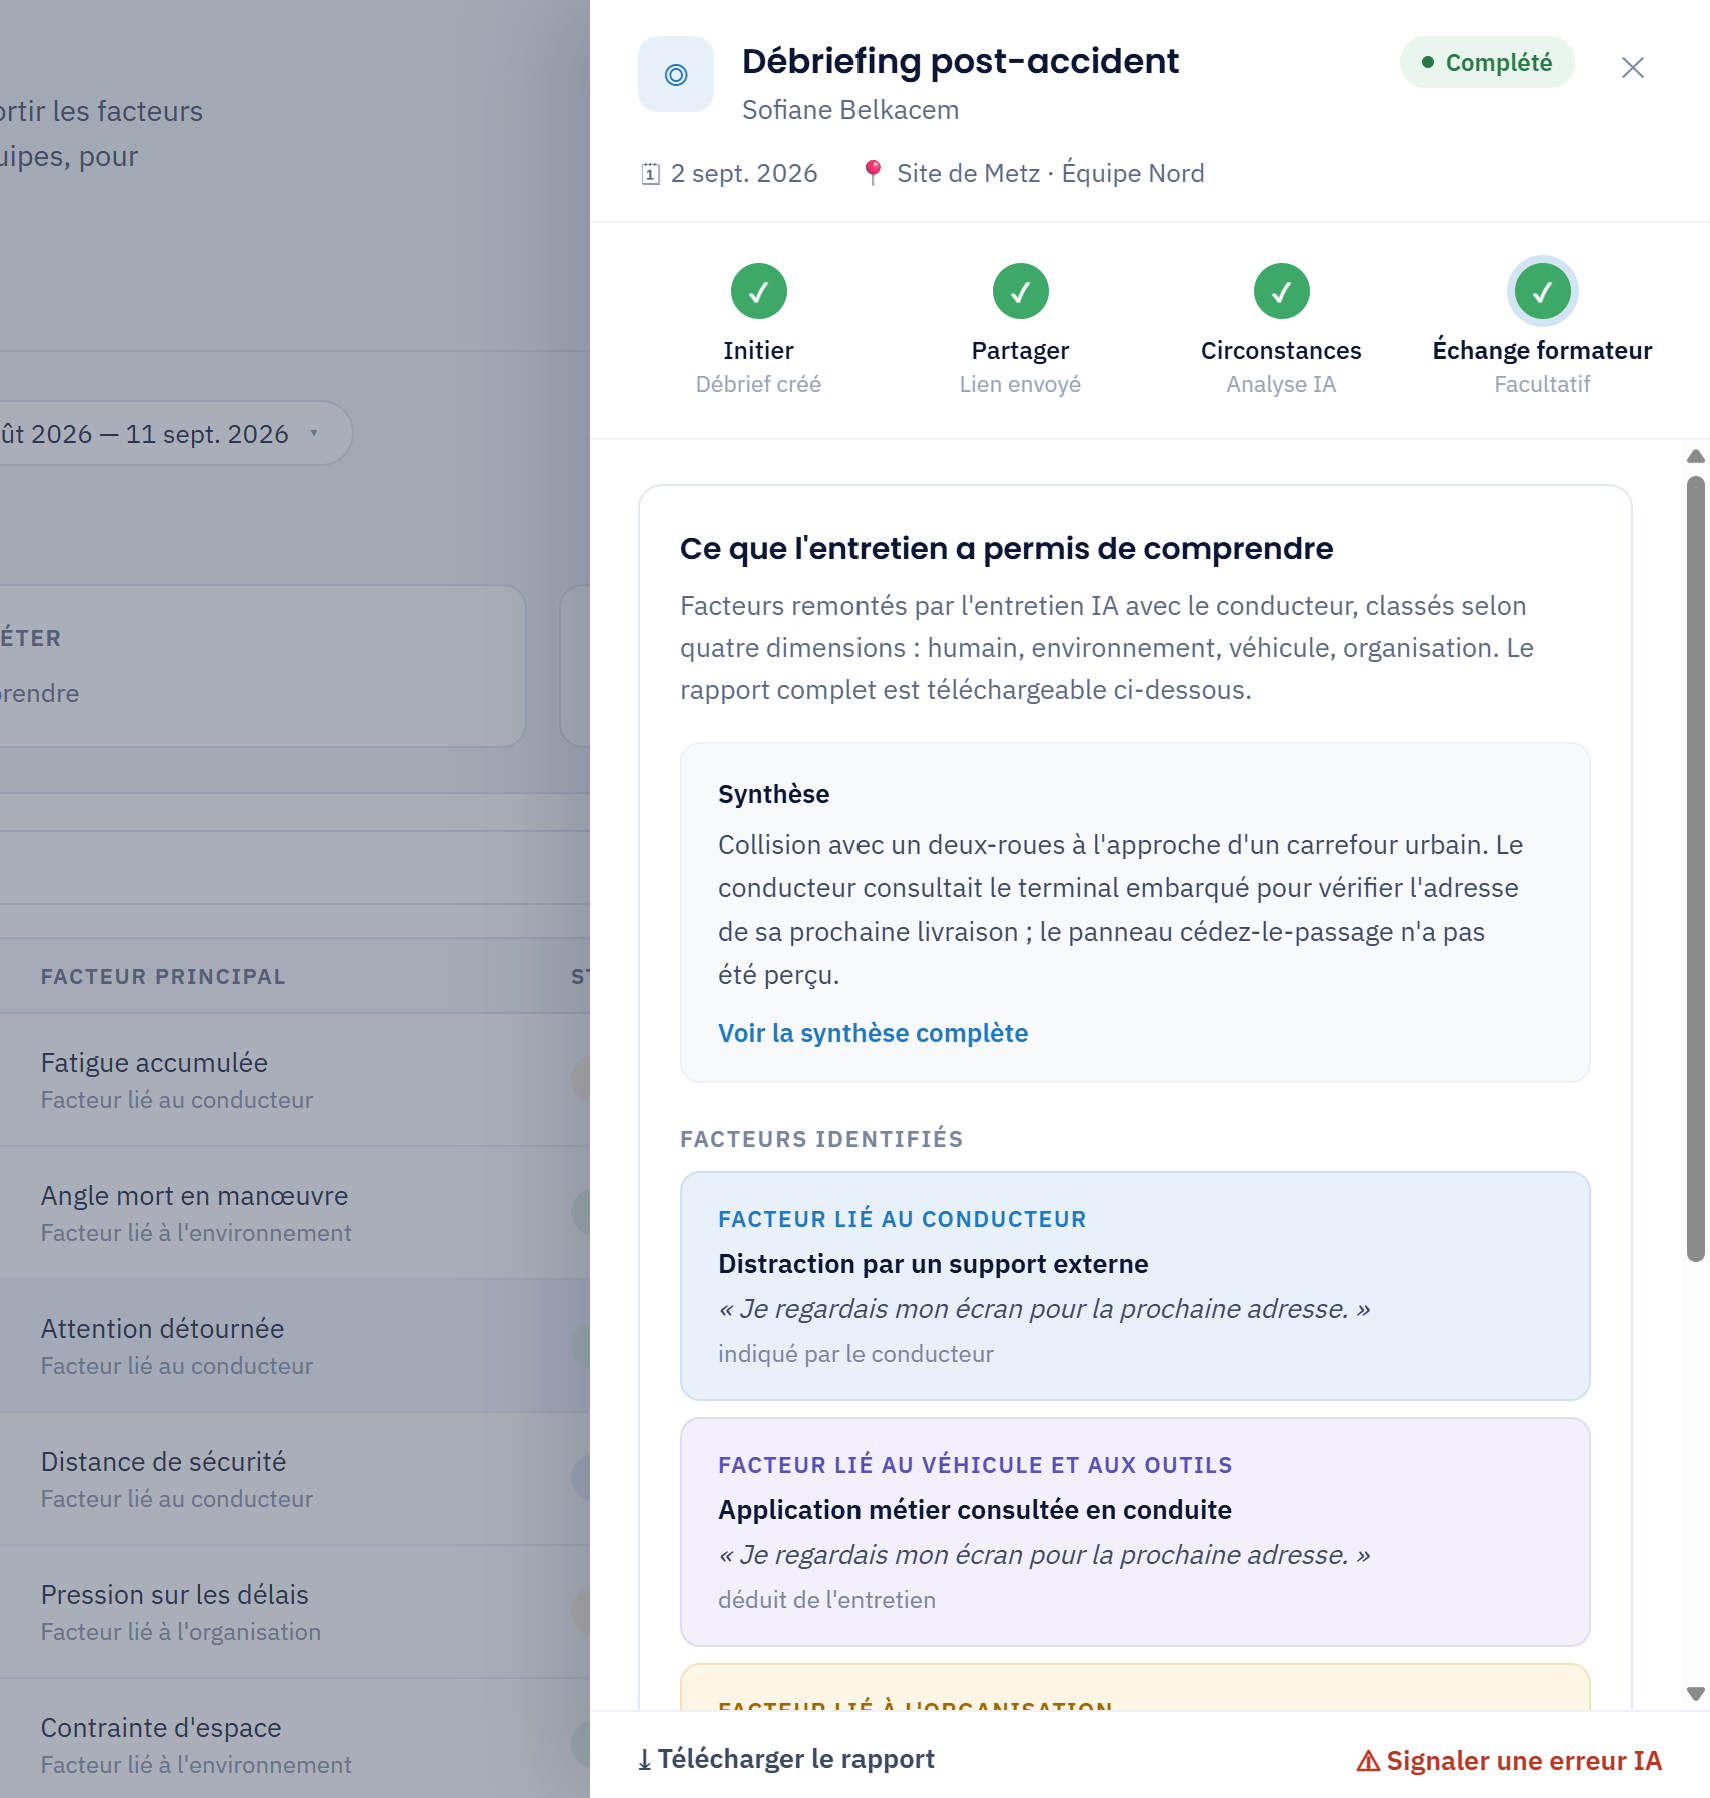
Task: Select the Pression sur les délais row
Action: click(x=295, y=1612)
